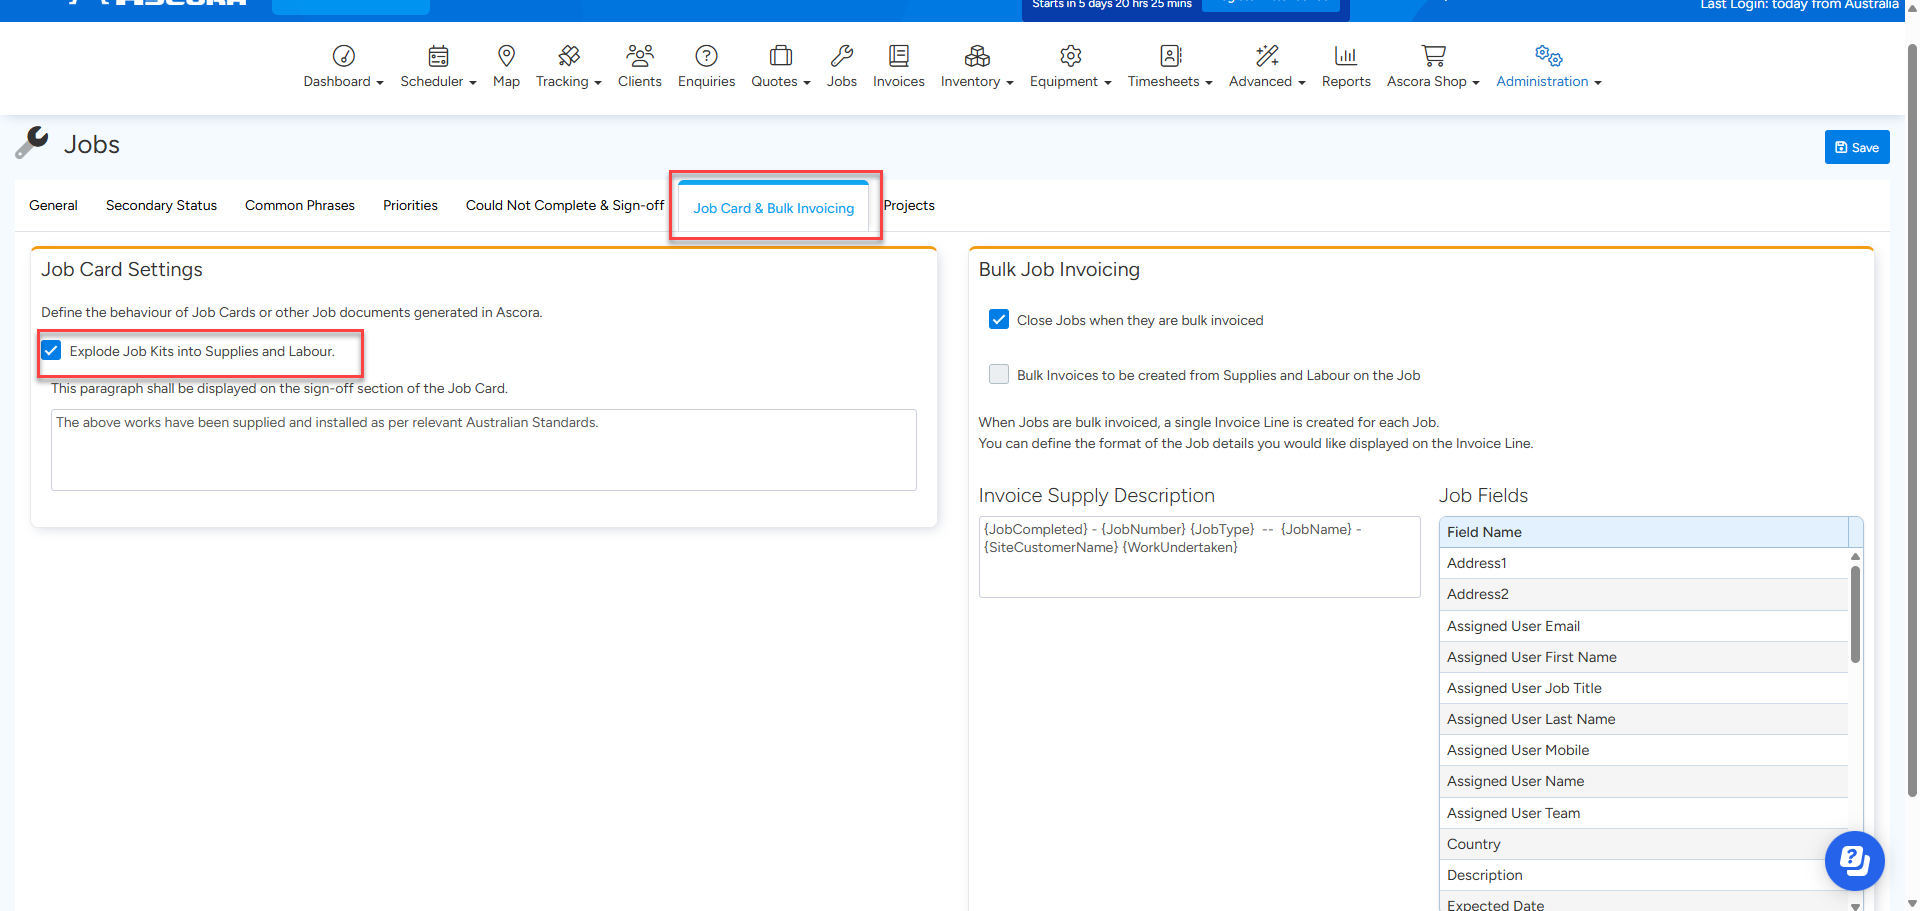Viewport: 1920px width, 911px height.
Task: Switch to the Projects tab
Action: pyautogui.click(x=909, y=206)
